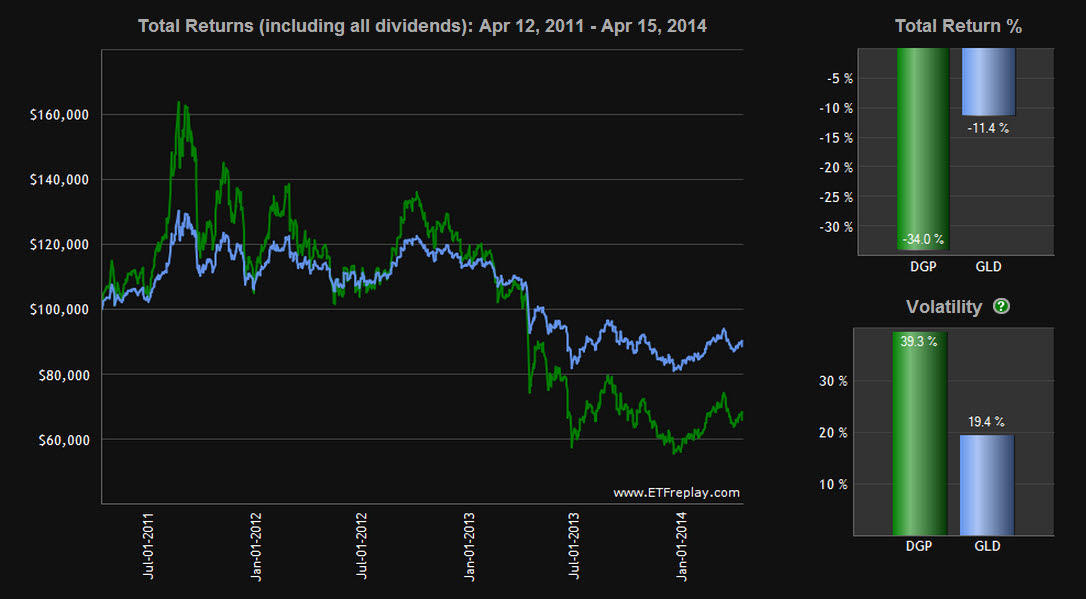The image size is (1086, 599).
Task: Click the Volatility panel heading text
Action: click(x=943, y=307)
